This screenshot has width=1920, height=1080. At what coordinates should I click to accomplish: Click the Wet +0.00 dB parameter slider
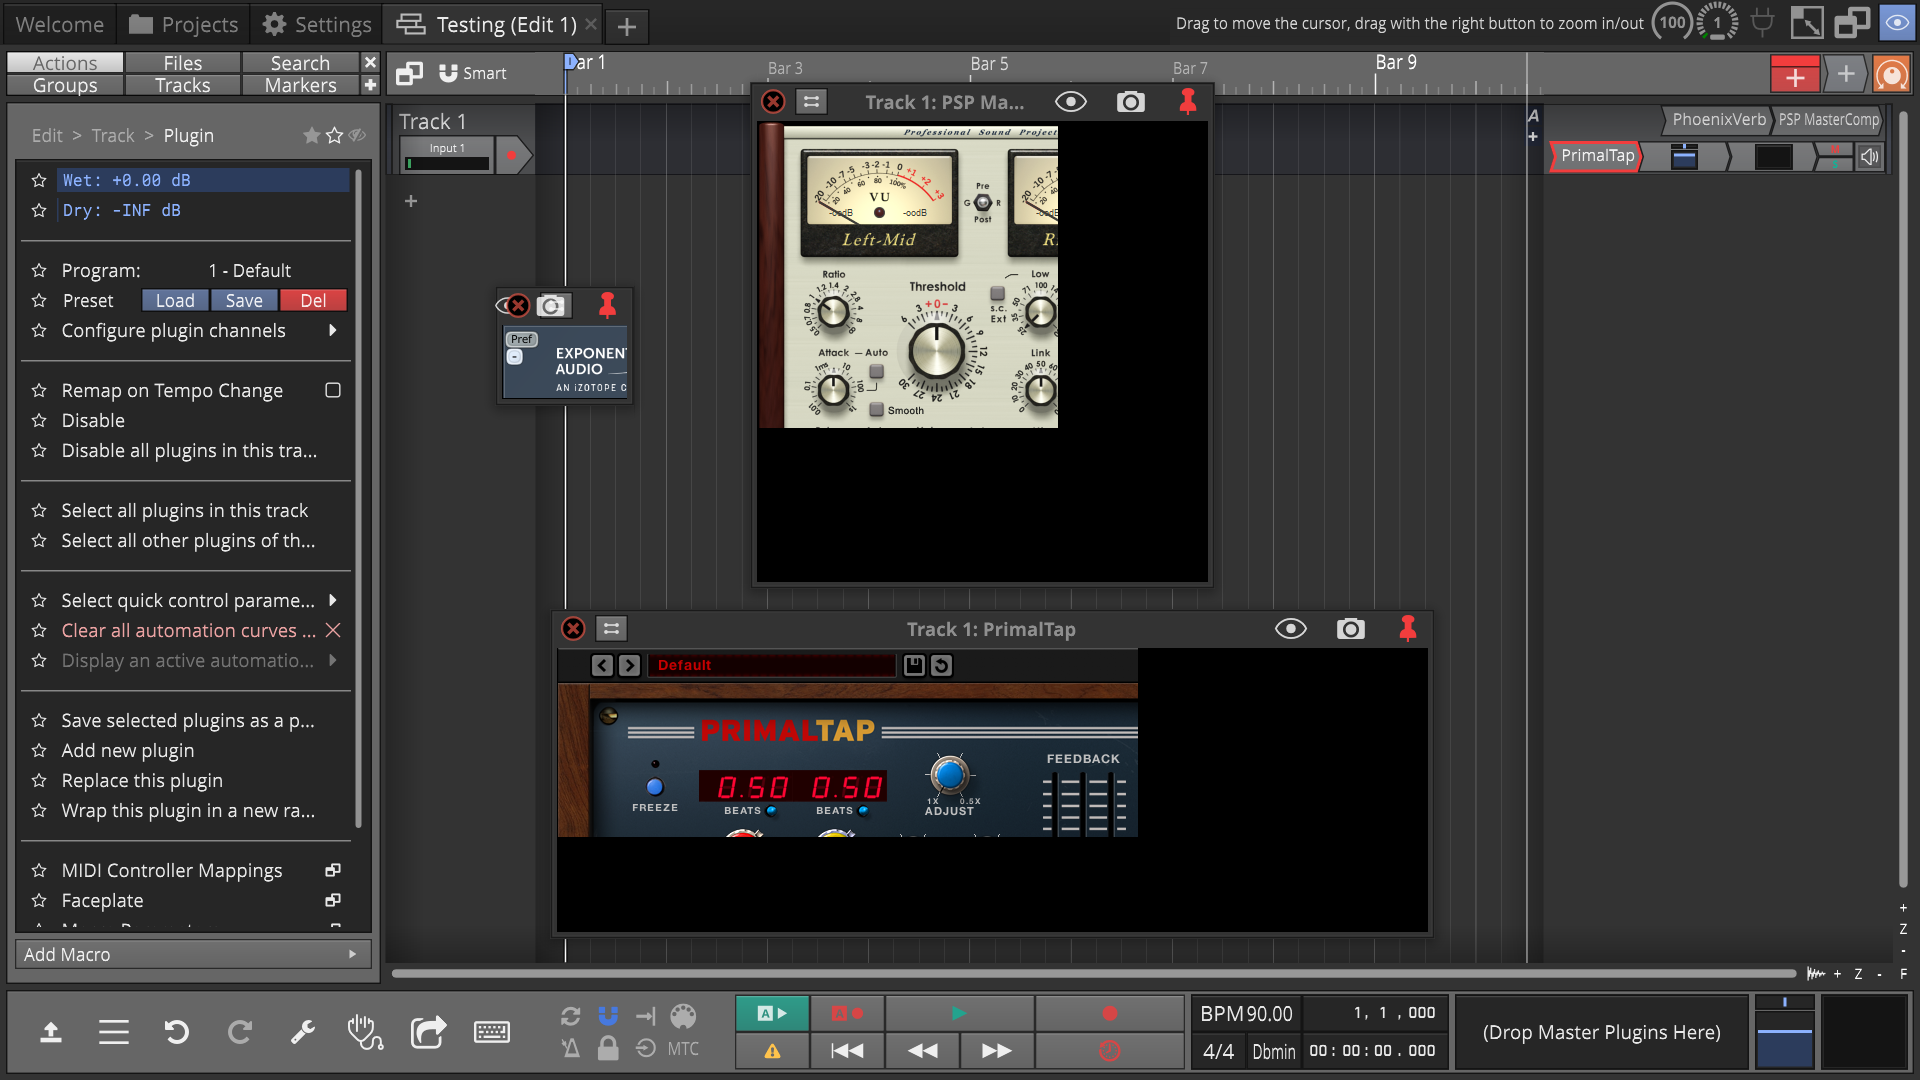[203, 180]
